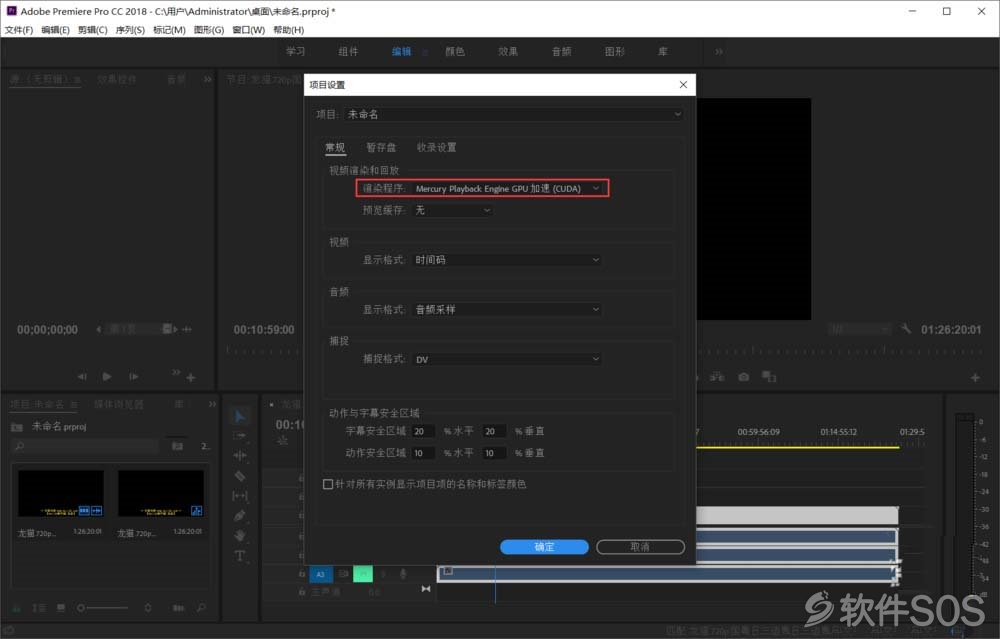The width and height of the screenshot is (1000, 639).
Task: Toggle the A3 track target button
Action: (x=321, y=574)
